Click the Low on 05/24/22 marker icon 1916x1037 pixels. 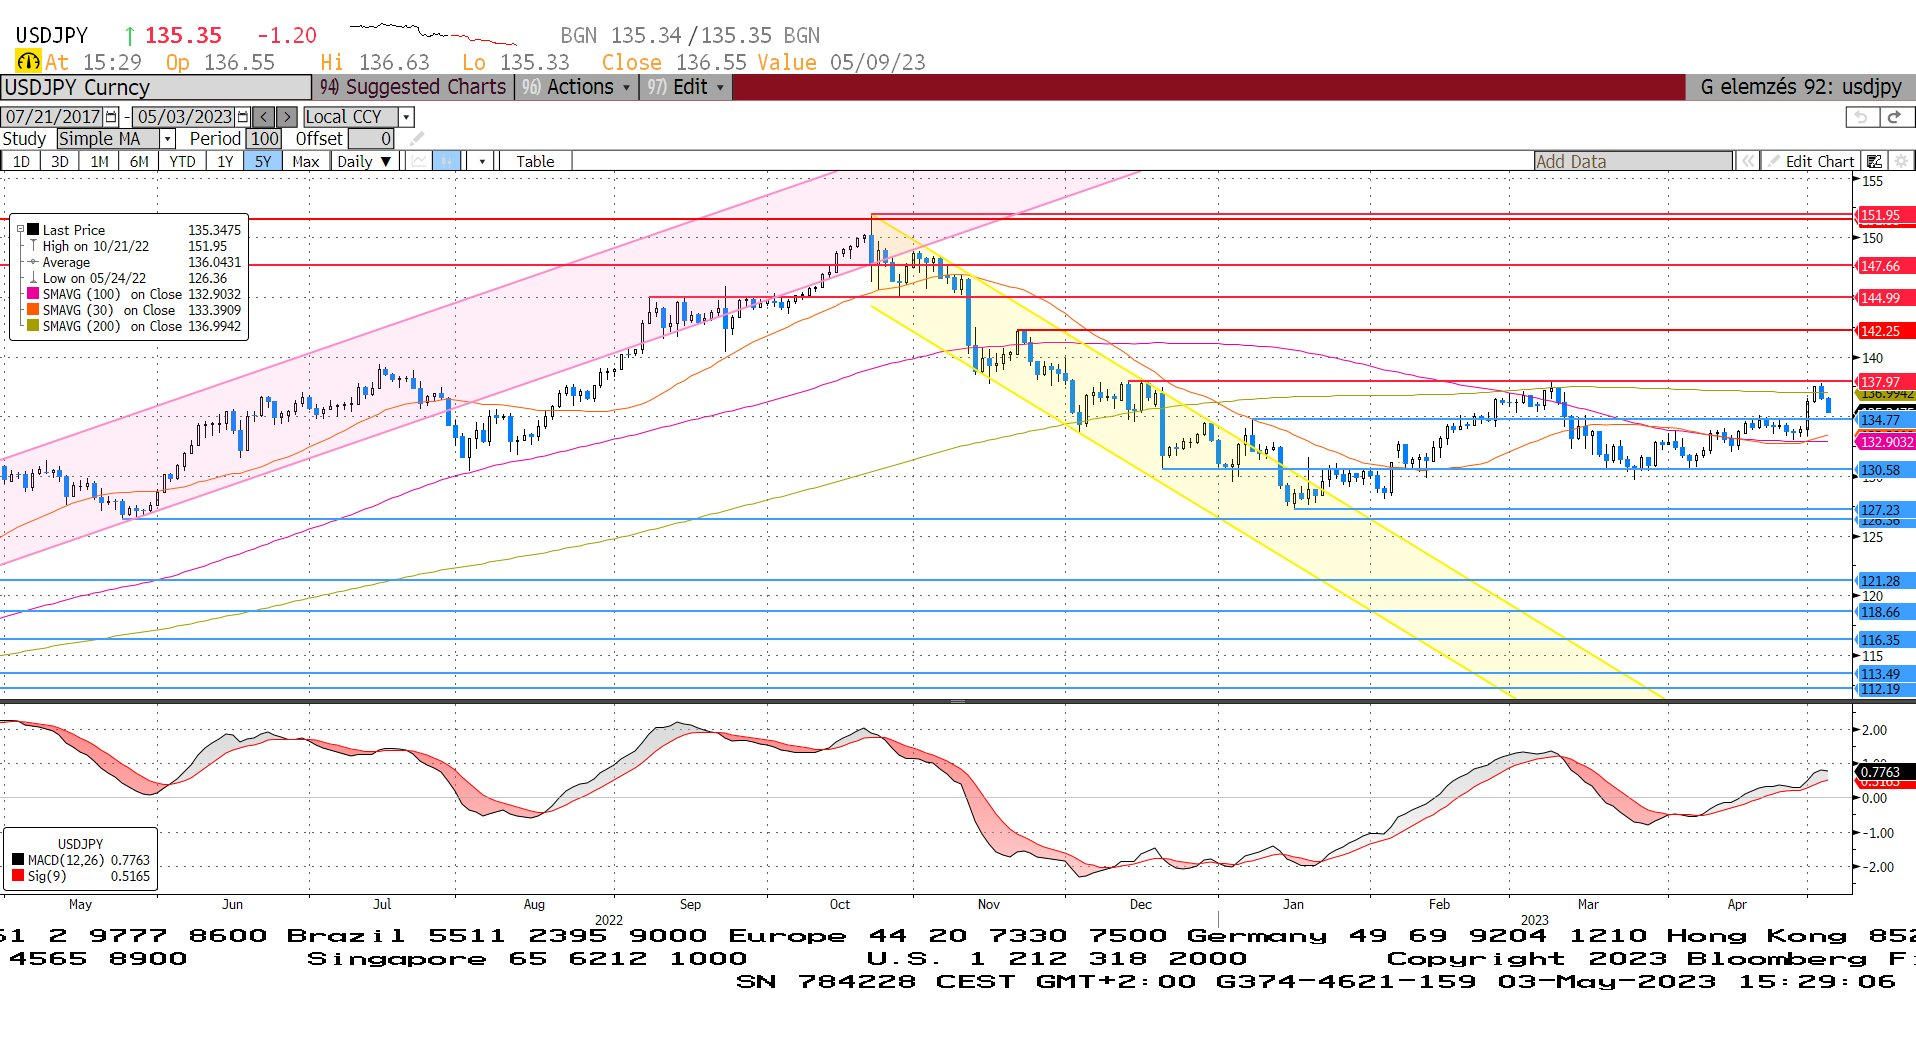[33, 278]
